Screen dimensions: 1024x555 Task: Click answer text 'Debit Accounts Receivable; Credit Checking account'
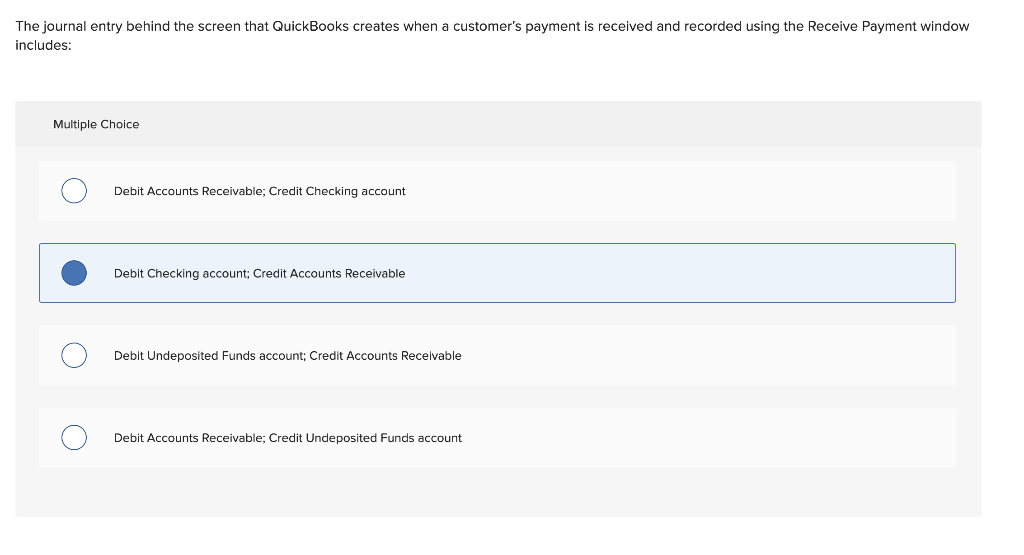(x=259, y=191)
